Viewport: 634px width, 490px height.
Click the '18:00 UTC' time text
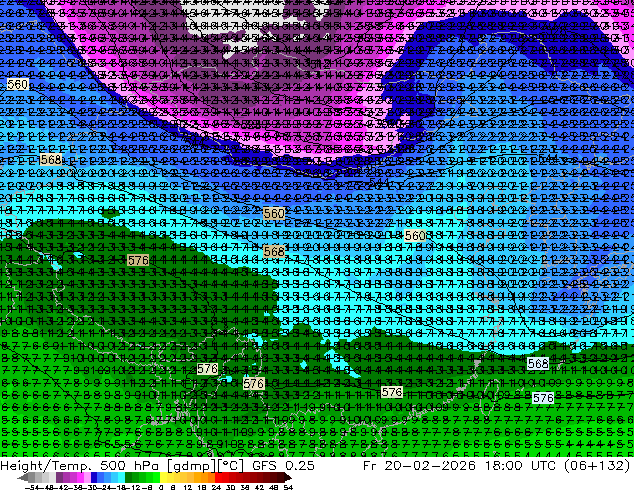(x=523, y=466)
